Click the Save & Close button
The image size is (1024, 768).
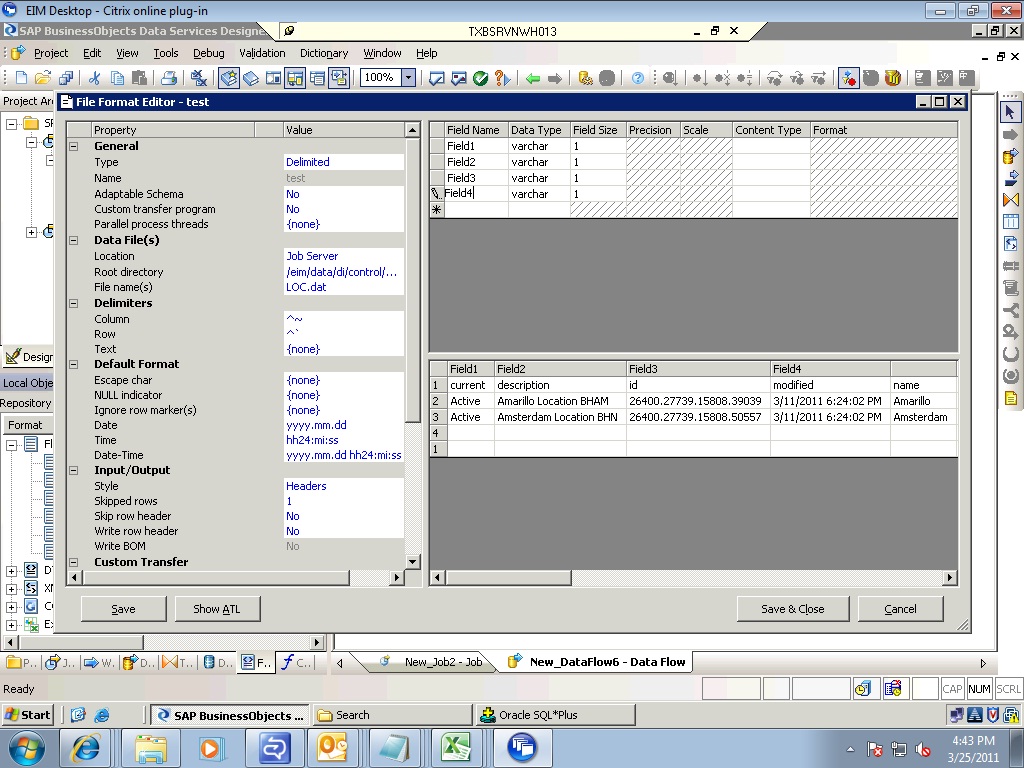click(792, 608)
